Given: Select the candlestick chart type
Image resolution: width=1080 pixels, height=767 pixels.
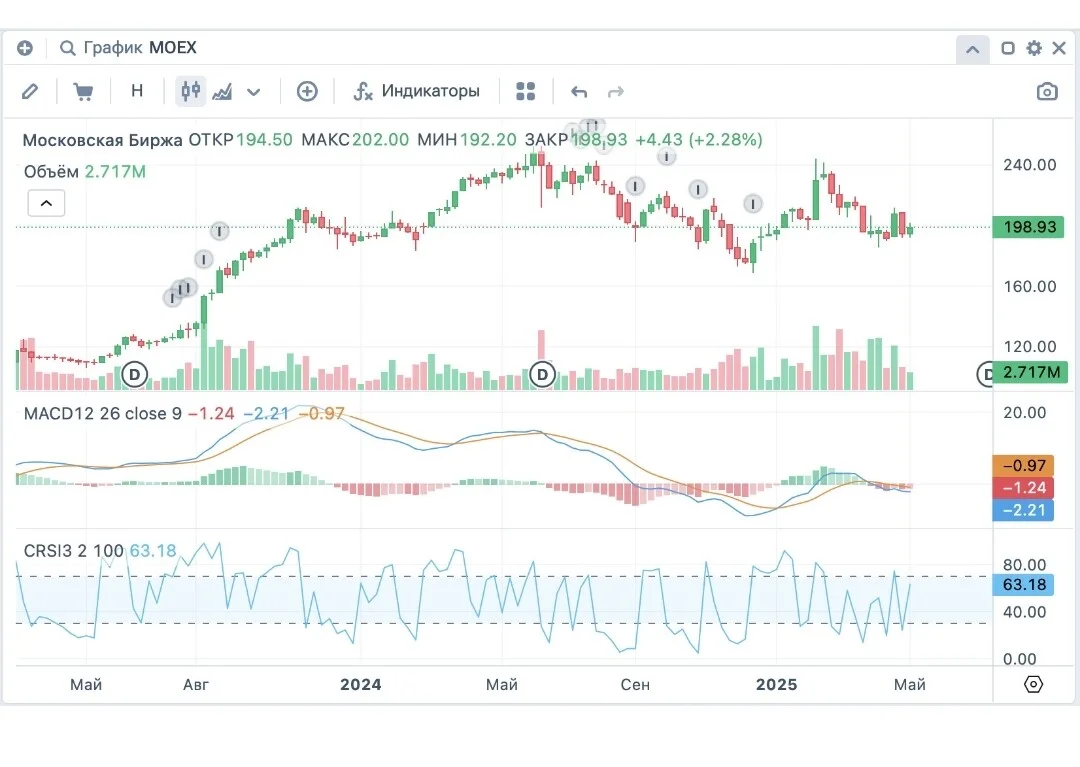Looking at the screenshot, I should (191, 91).
